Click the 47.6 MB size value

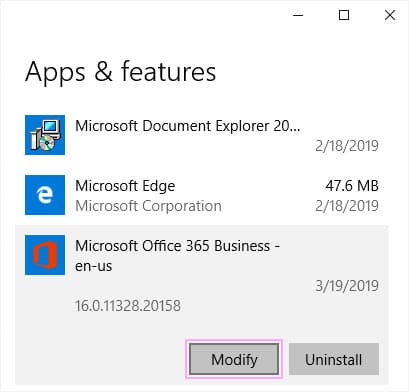coord(352,186)
